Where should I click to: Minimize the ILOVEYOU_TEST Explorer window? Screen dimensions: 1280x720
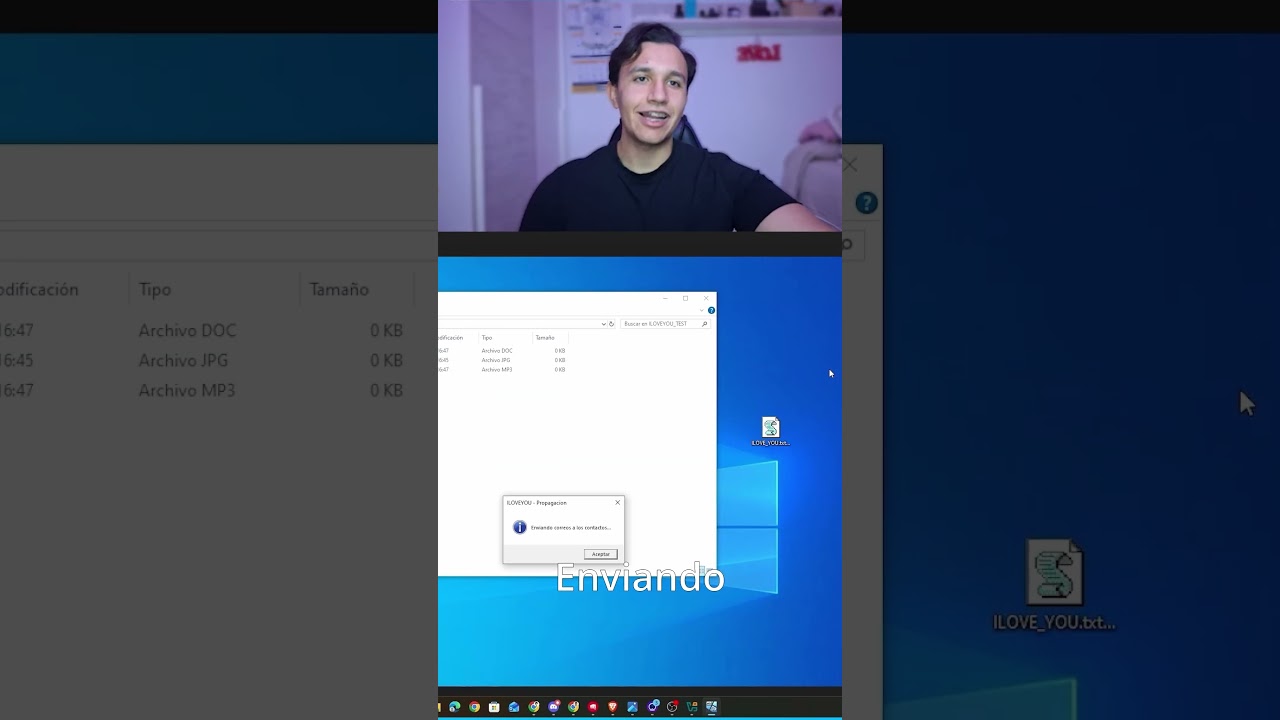pos(665,298)
